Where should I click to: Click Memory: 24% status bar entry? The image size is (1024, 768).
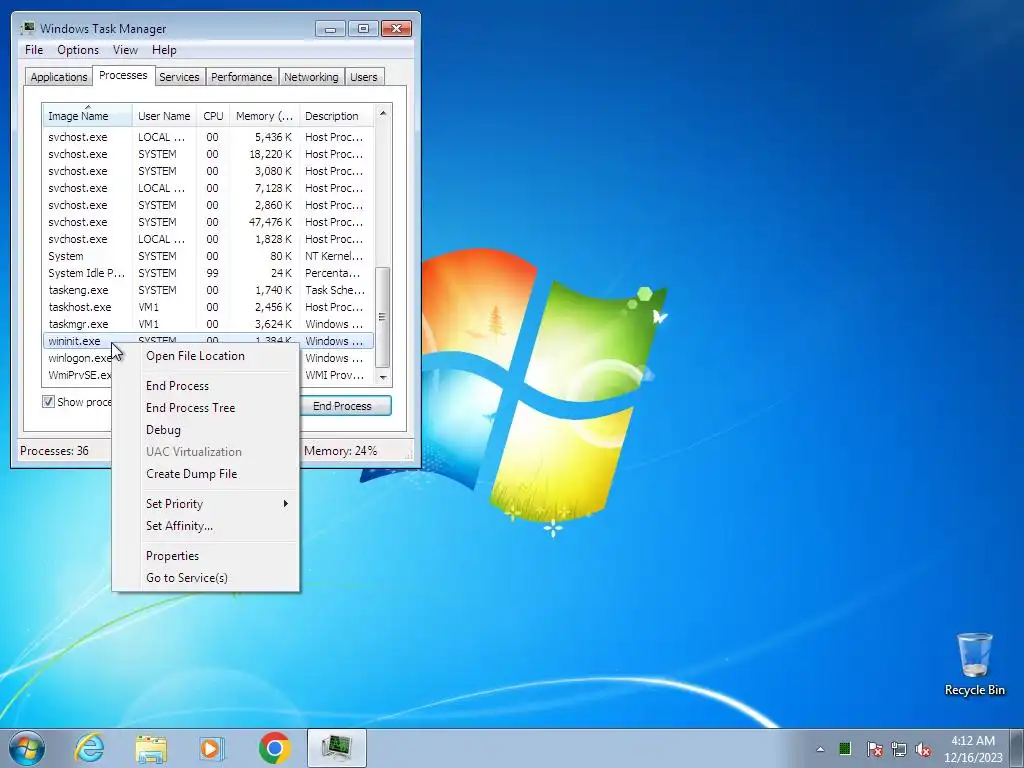click(x=340, y=451)
